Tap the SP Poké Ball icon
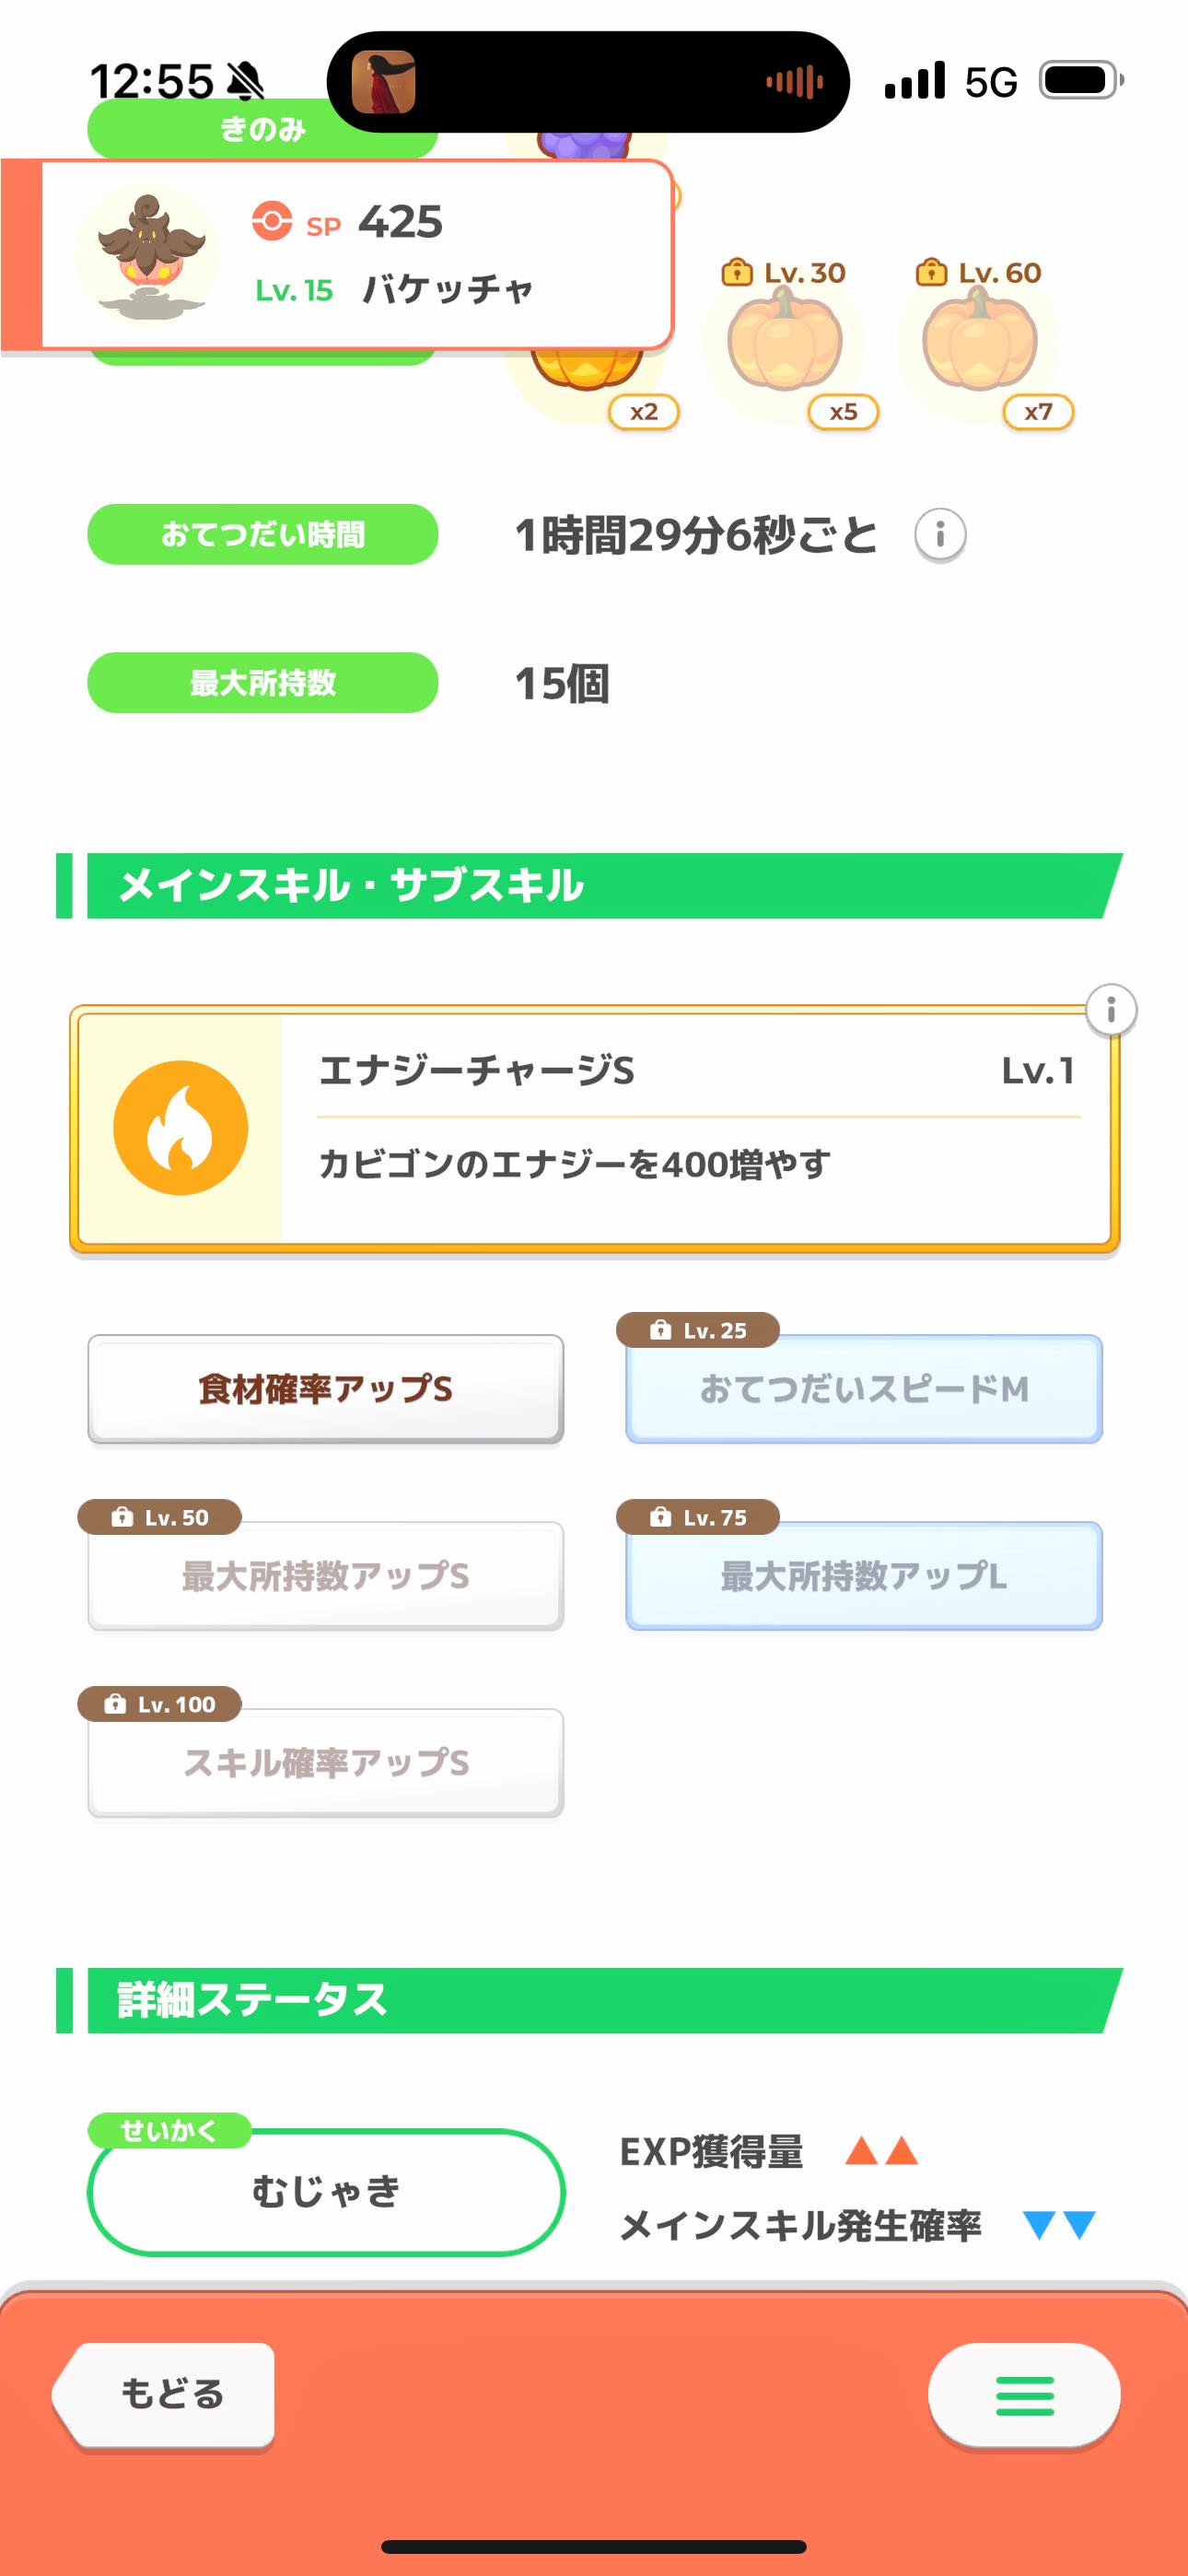The height and width of the screenshot is (2576, 1188). coord(272,221)
